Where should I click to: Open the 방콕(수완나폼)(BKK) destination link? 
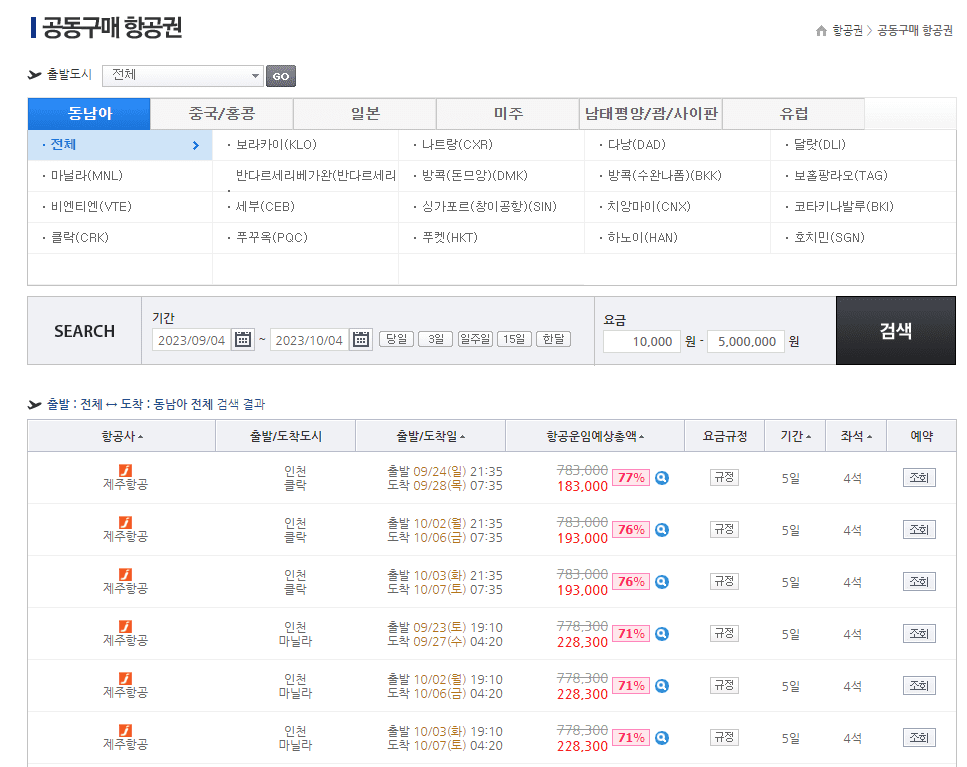point(664,176)
